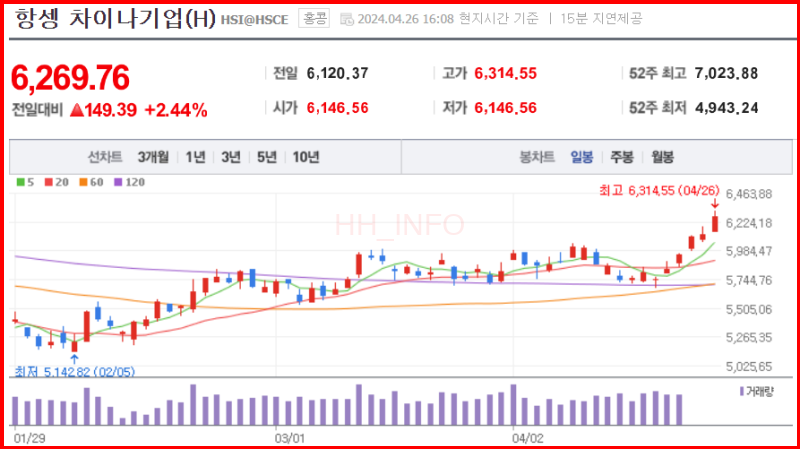800x449 pixels.
Task: Click the percentage change +2.44%
Action: tap(176, 110)
